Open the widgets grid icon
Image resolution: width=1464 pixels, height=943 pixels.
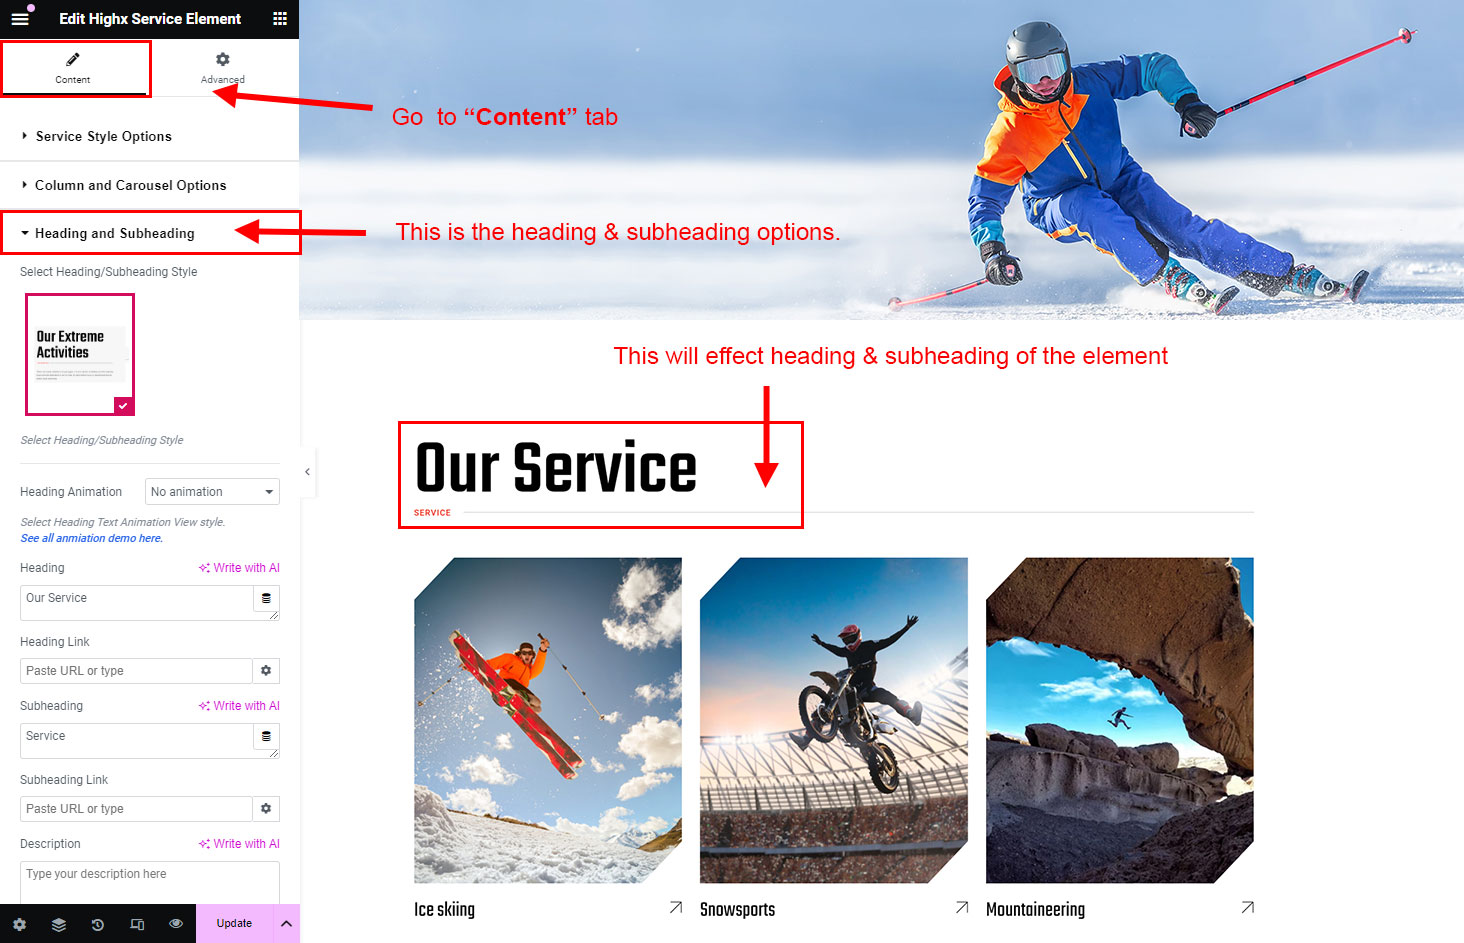point(280,19)
